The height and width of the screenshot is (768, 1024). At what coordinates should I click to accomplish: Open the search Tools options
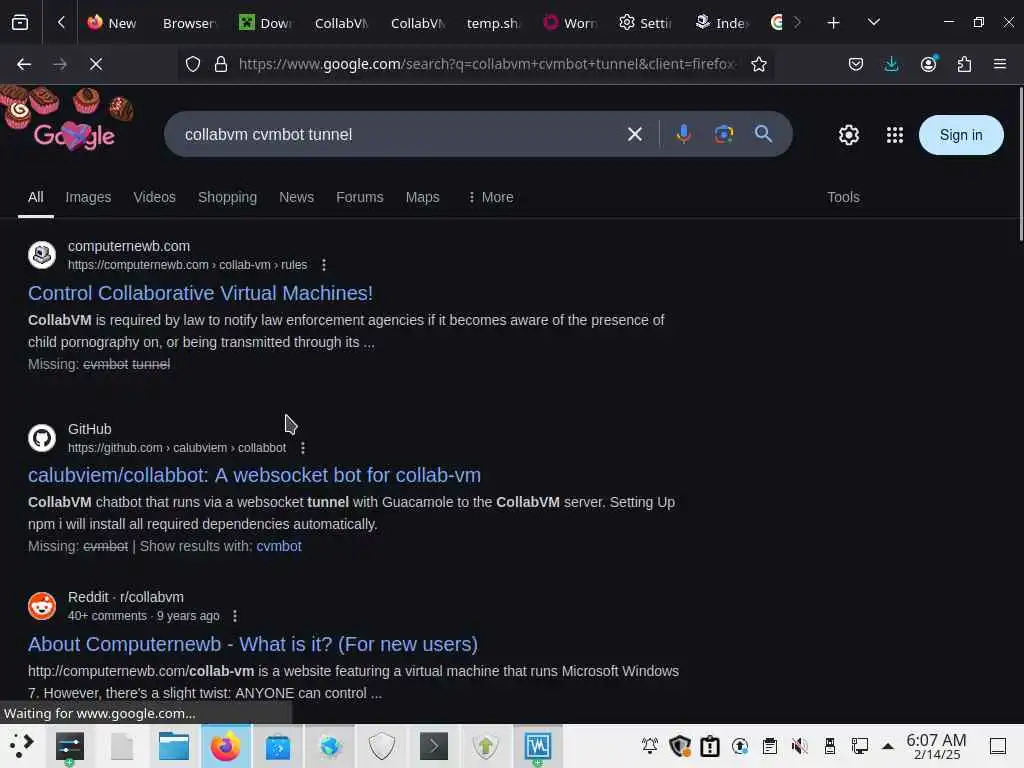843,197
